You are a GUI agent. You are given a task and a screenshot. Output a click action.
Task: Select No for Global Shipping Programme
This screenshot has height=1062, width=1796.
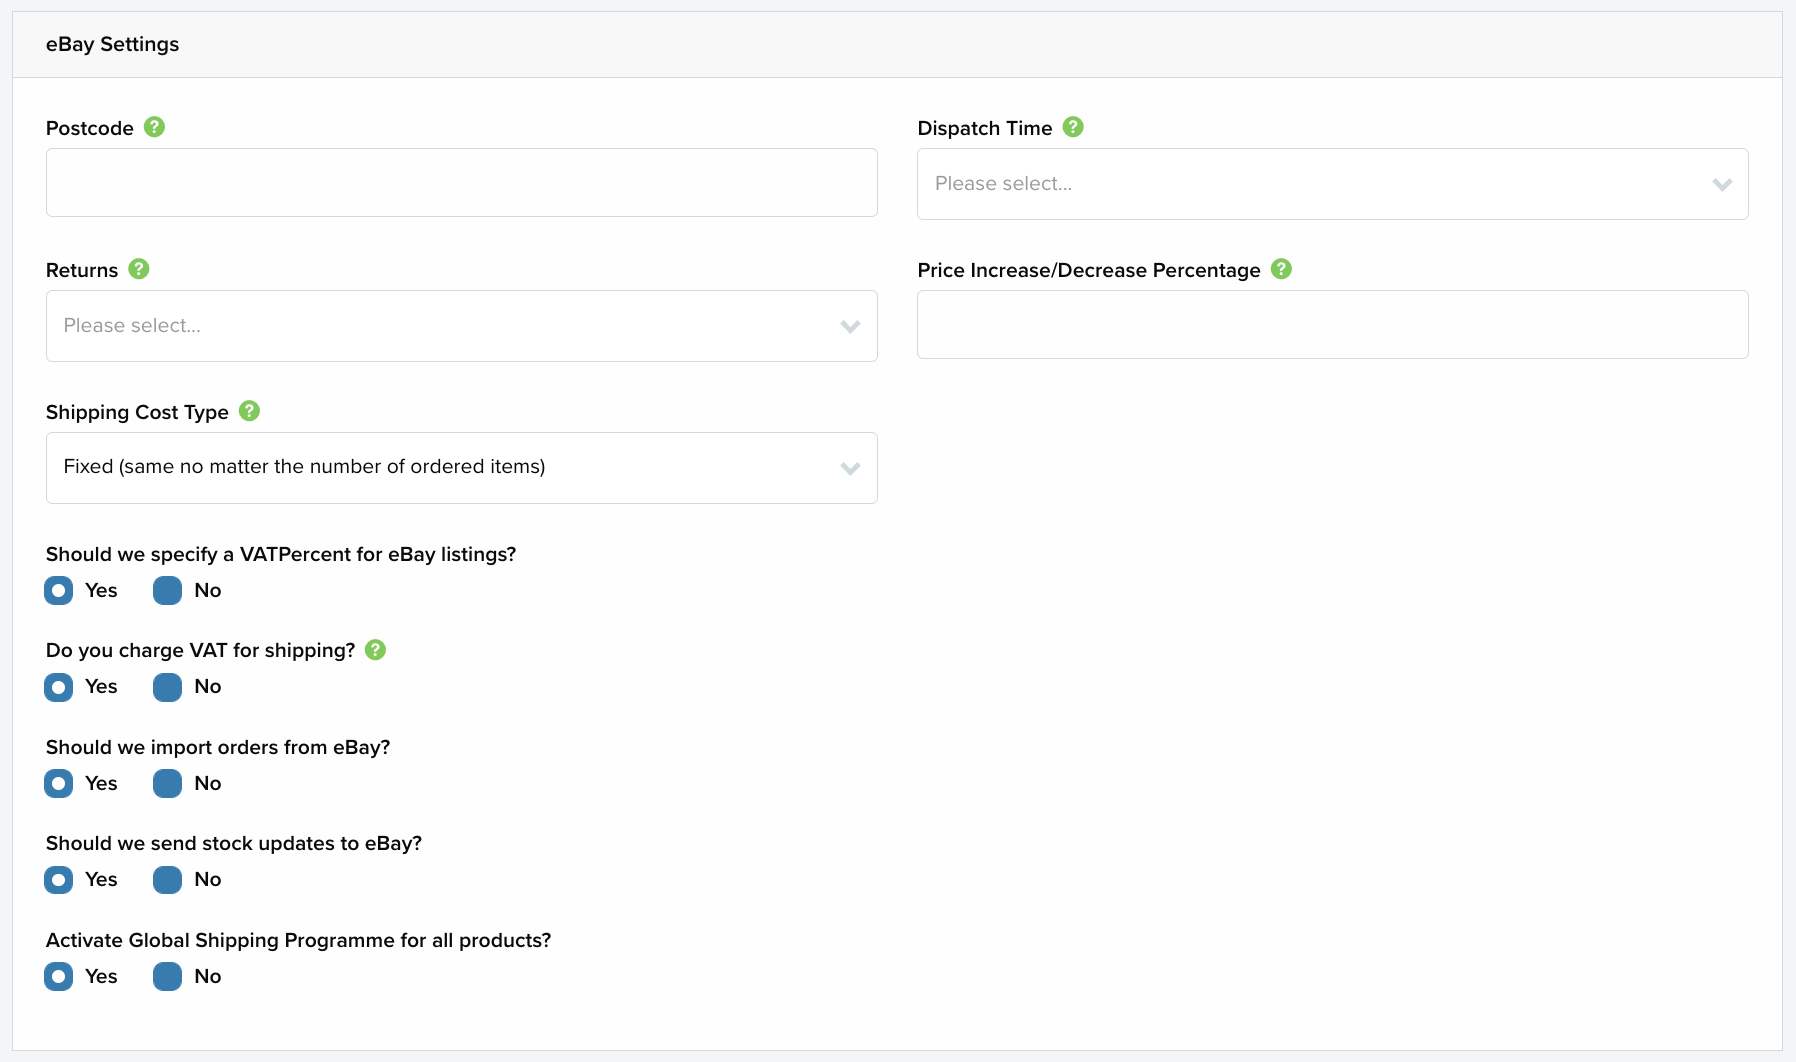[x=167, y=977]
